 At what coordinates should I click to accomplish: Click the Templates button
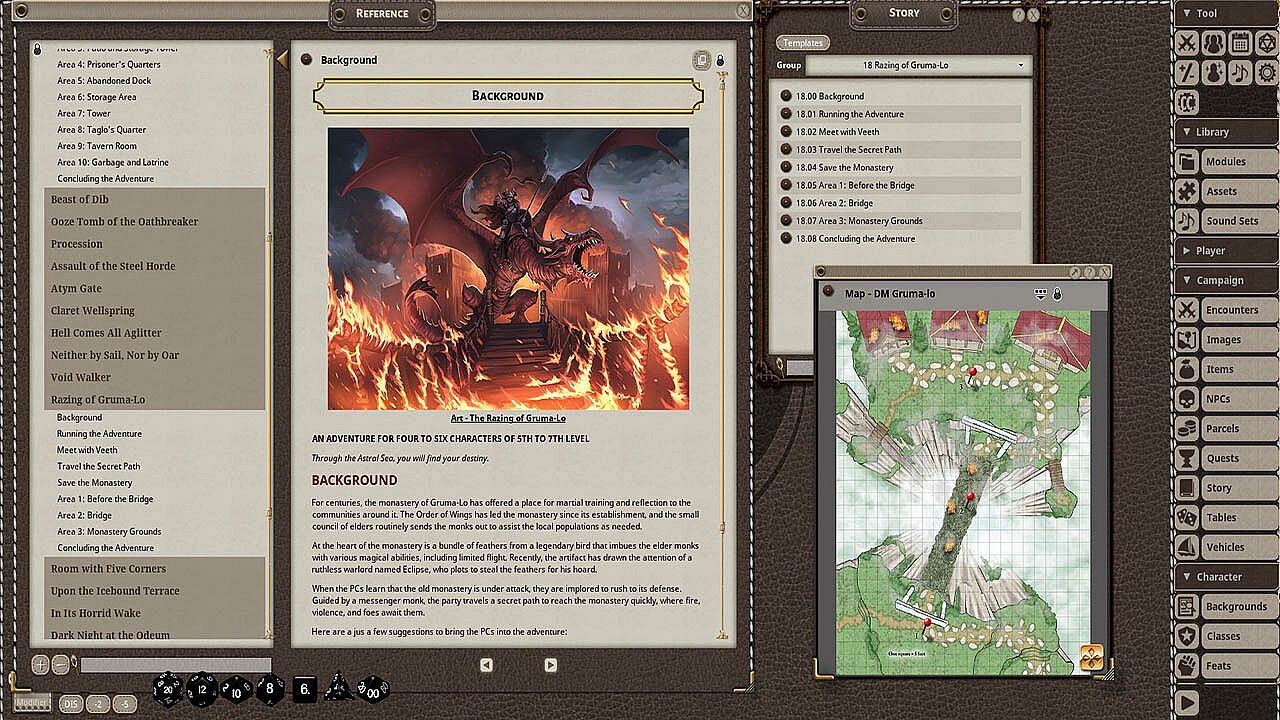coord(802,43)
